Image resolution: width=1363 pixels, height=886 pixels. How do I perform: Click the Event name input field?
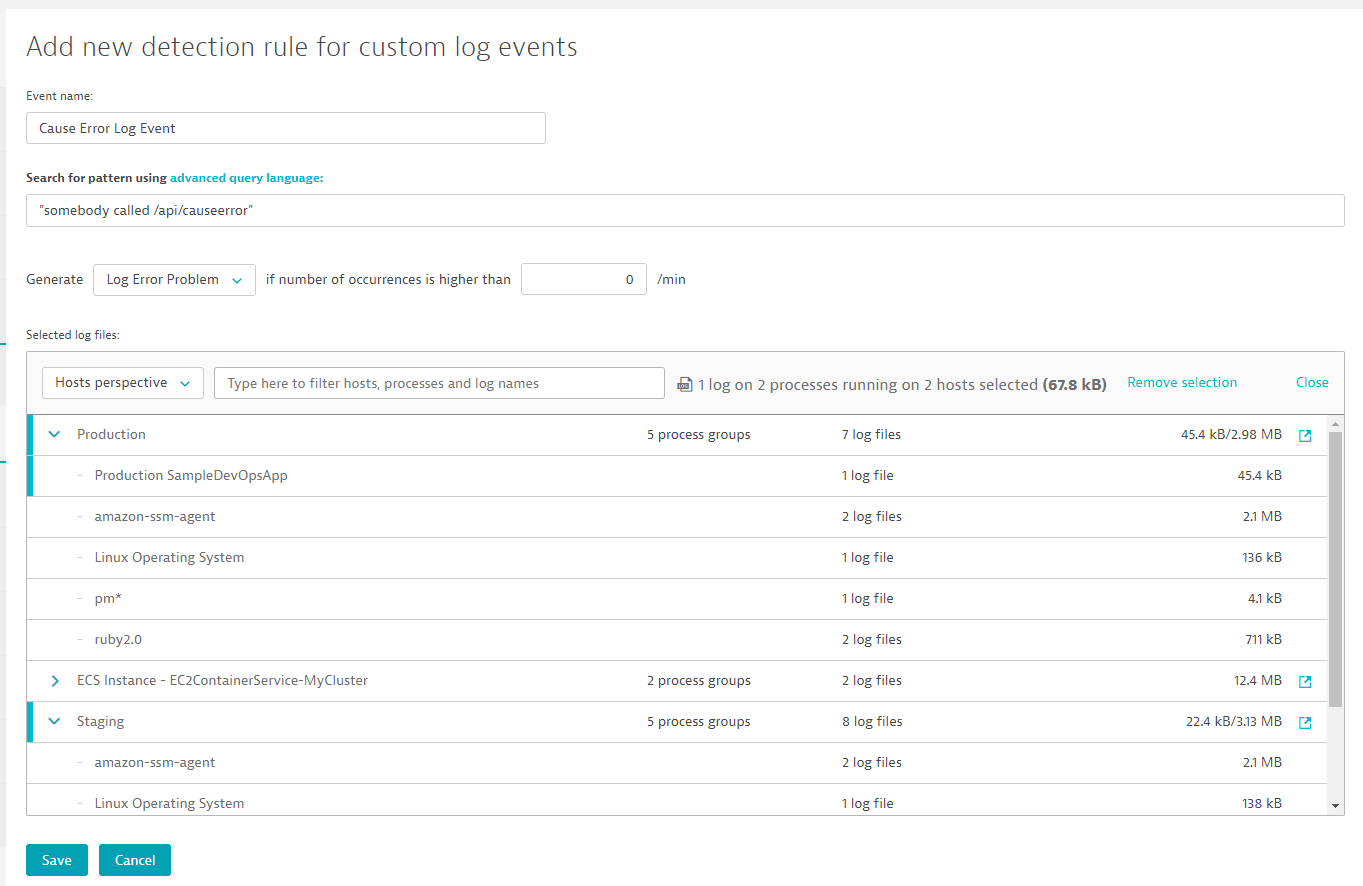pyautogui.click(x=286, y=128)
